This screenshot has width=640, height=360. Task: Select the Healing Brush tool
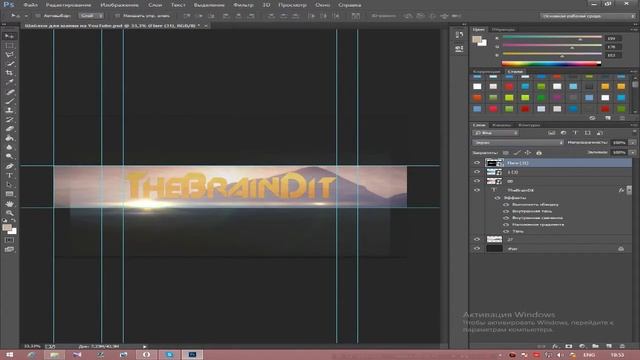pyautogui.click(x=9, y=92)
